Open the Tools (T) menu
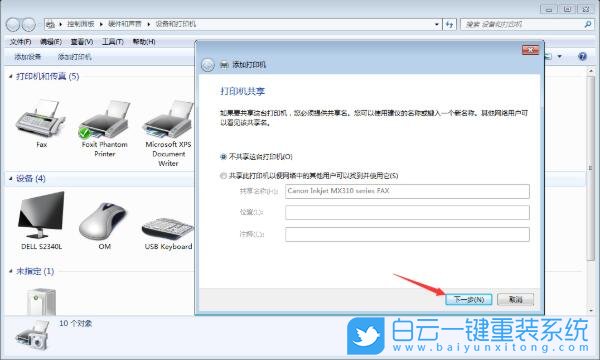The height and width of the screenshot is (360, 600). [x=112, y=42]
